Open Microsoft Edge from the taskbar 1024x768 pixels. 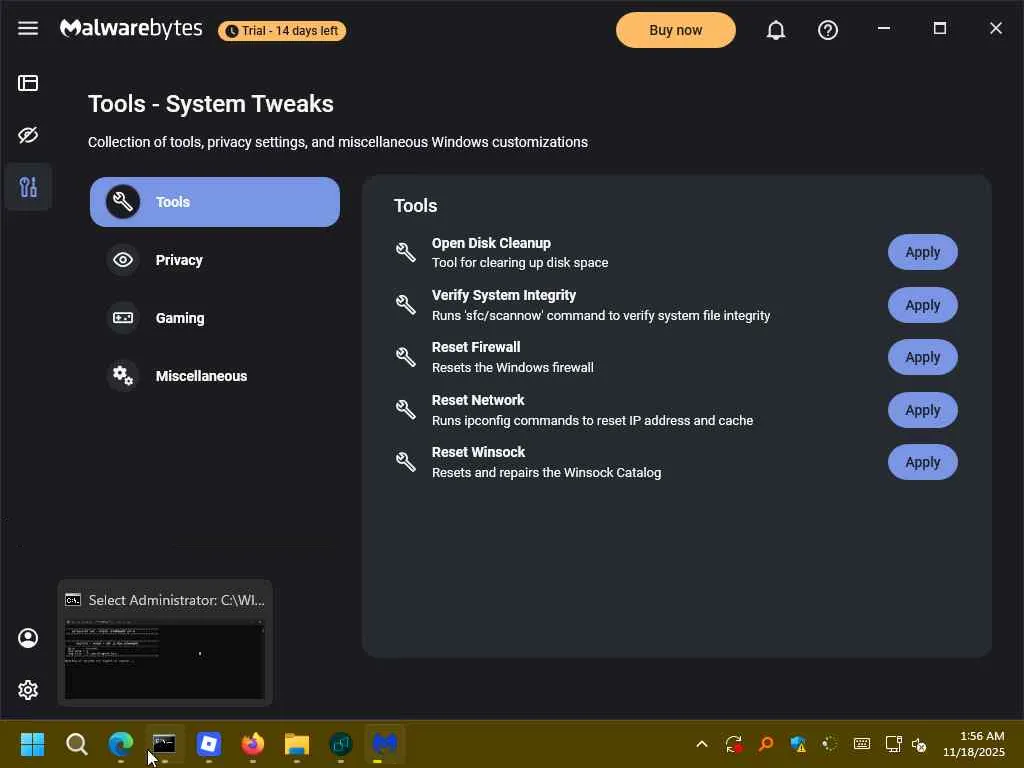click(x=121, y=744)
